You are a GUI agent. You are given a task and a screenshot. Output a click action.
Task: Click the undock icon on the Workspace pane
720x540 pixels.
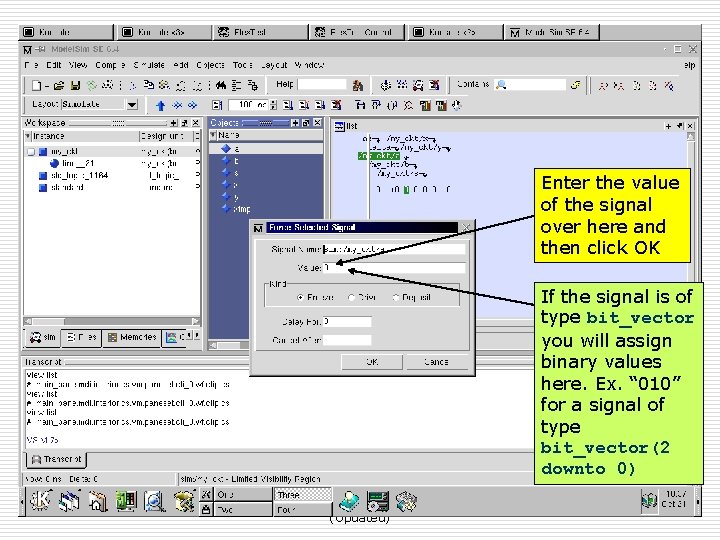(x=185, y=123)
